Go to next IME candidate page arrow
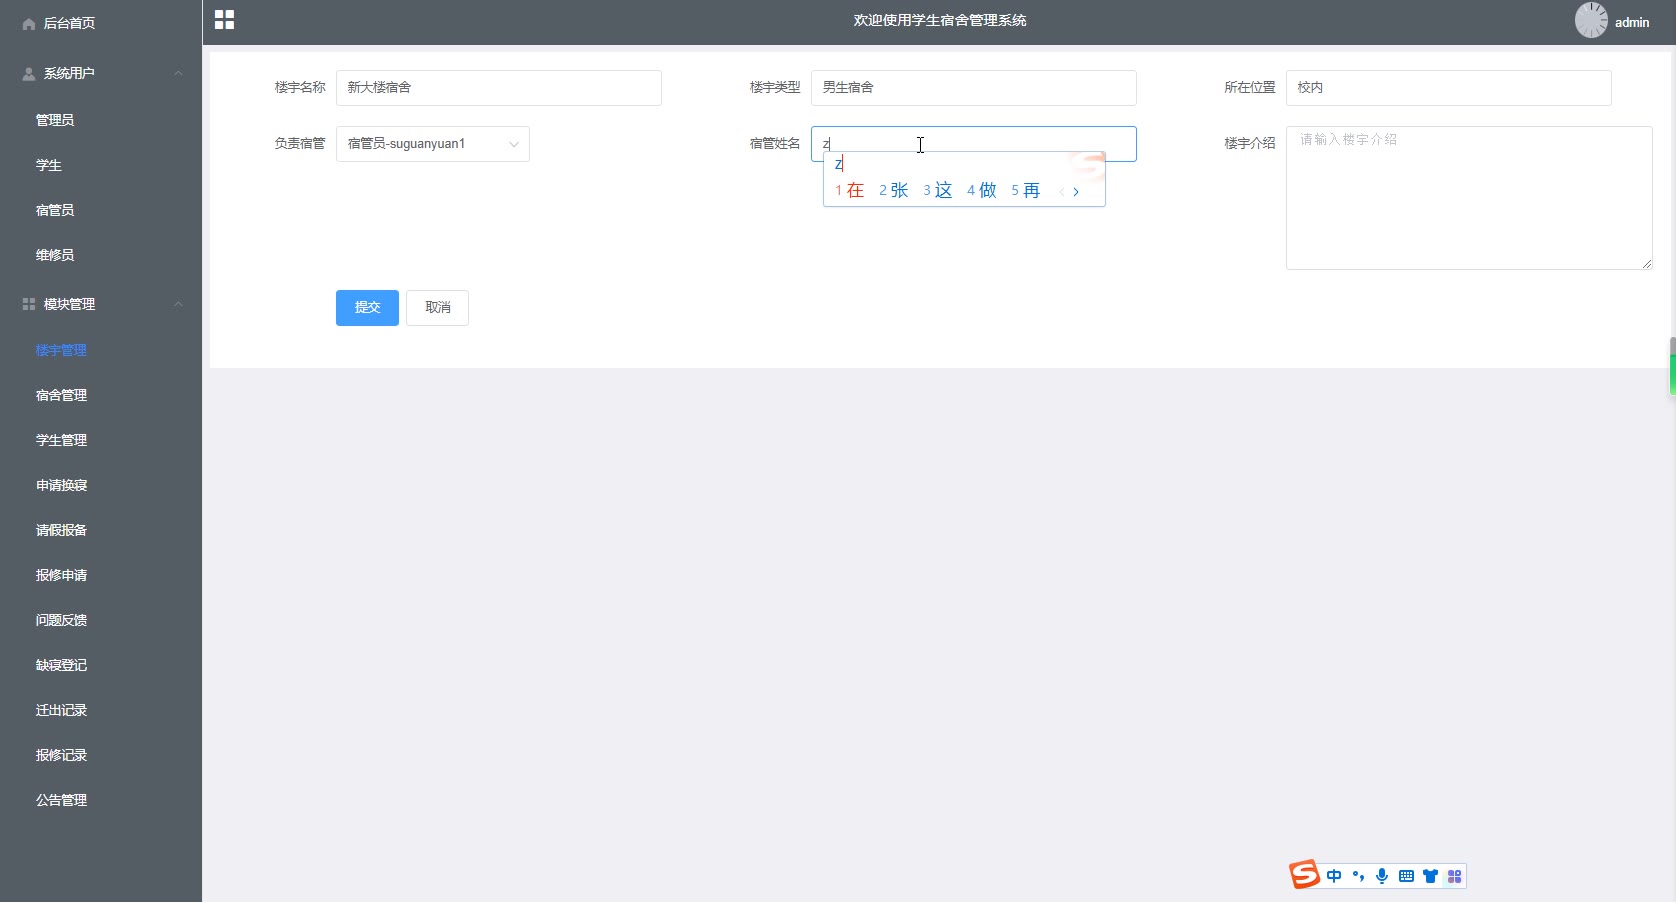This screenshot has width=1676, height=902. coord(1076,191)
